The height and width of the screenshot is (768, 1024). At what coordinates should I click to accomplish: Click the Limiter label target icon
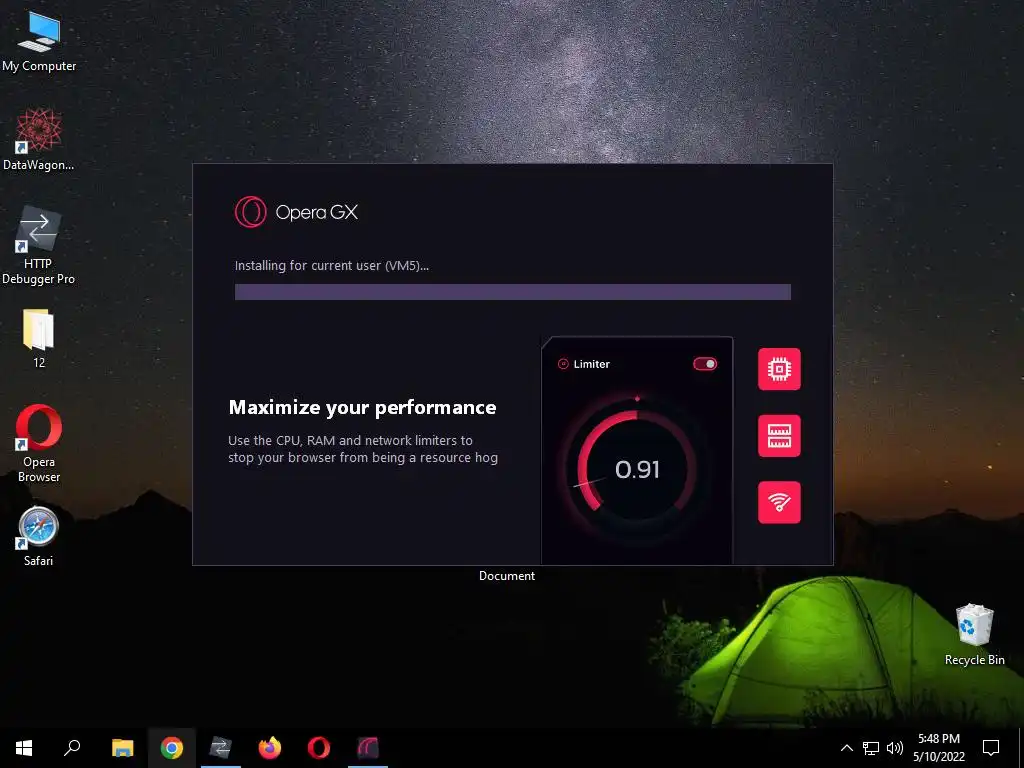tap(563, 364)
